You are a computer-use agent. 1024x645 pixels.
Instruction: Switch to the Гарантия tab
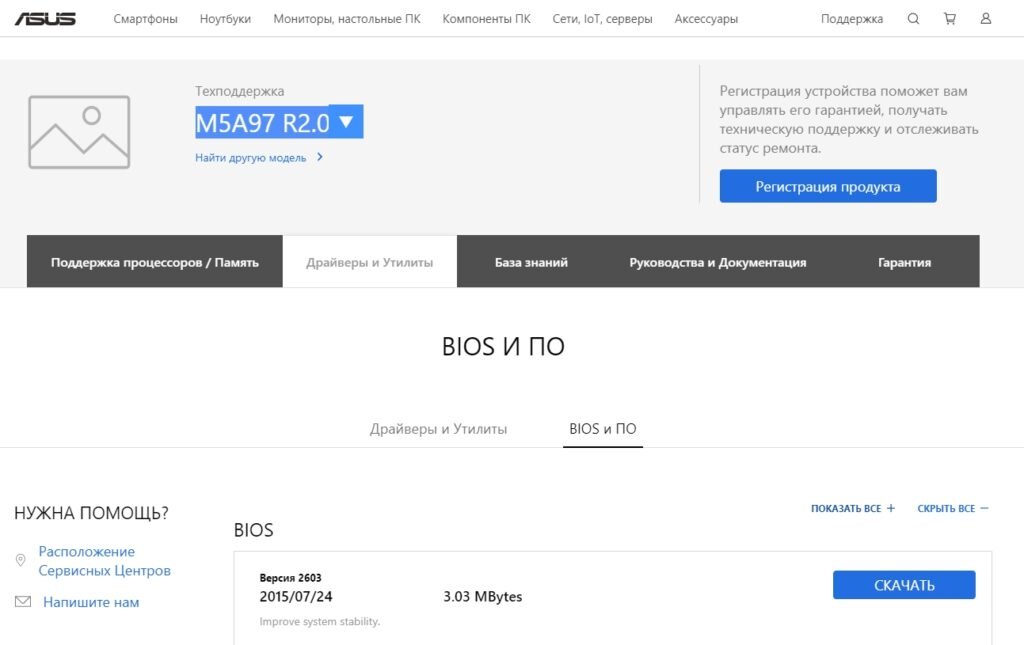pyautogui.click(x=904, y=262)
